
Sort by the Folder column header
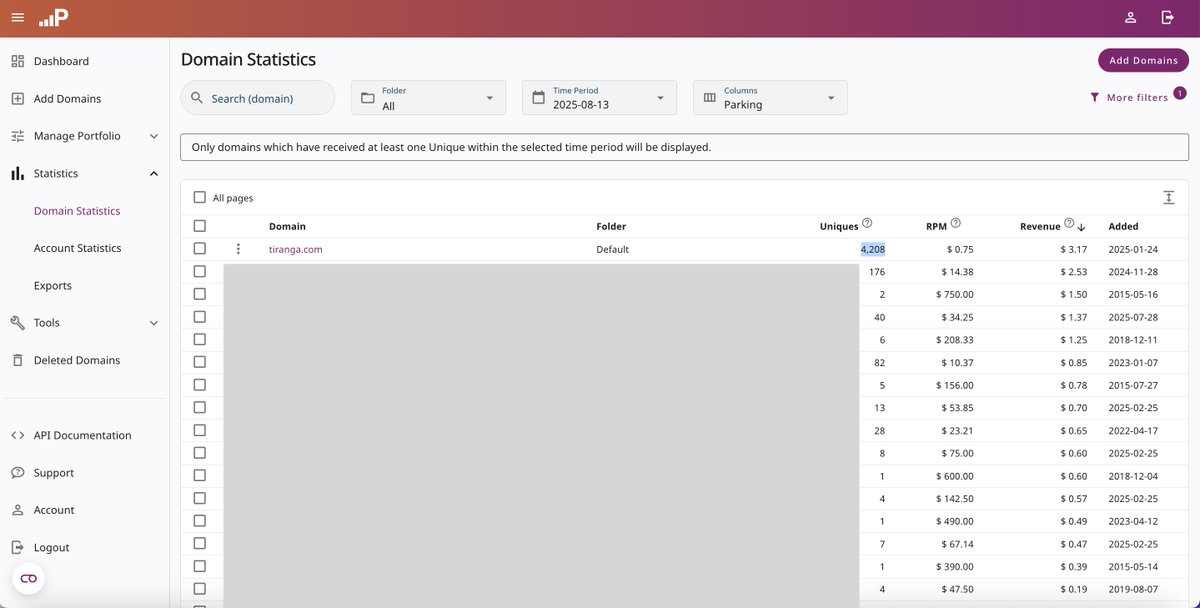[611, 226]
